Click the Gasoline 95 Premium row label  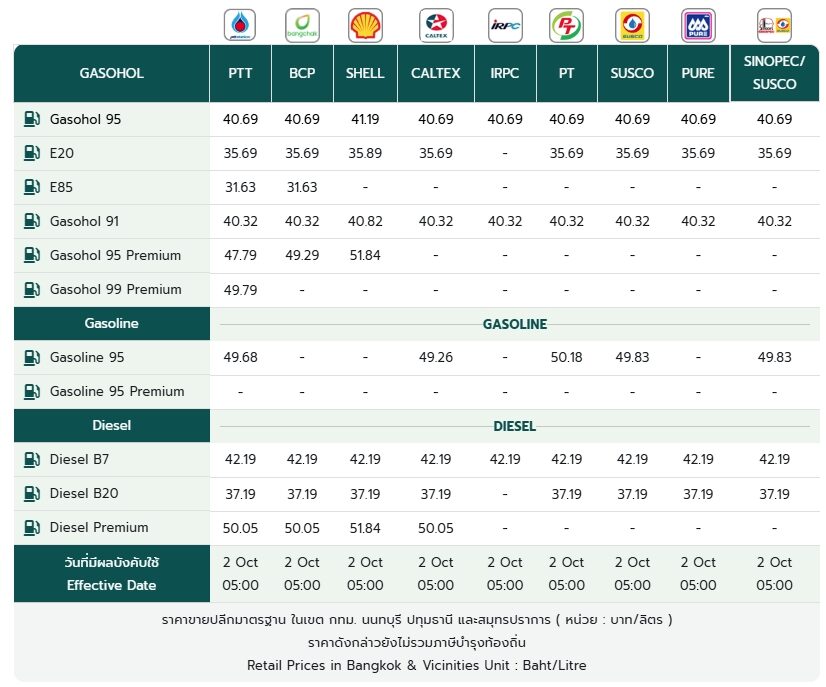(x=117, y=391)
